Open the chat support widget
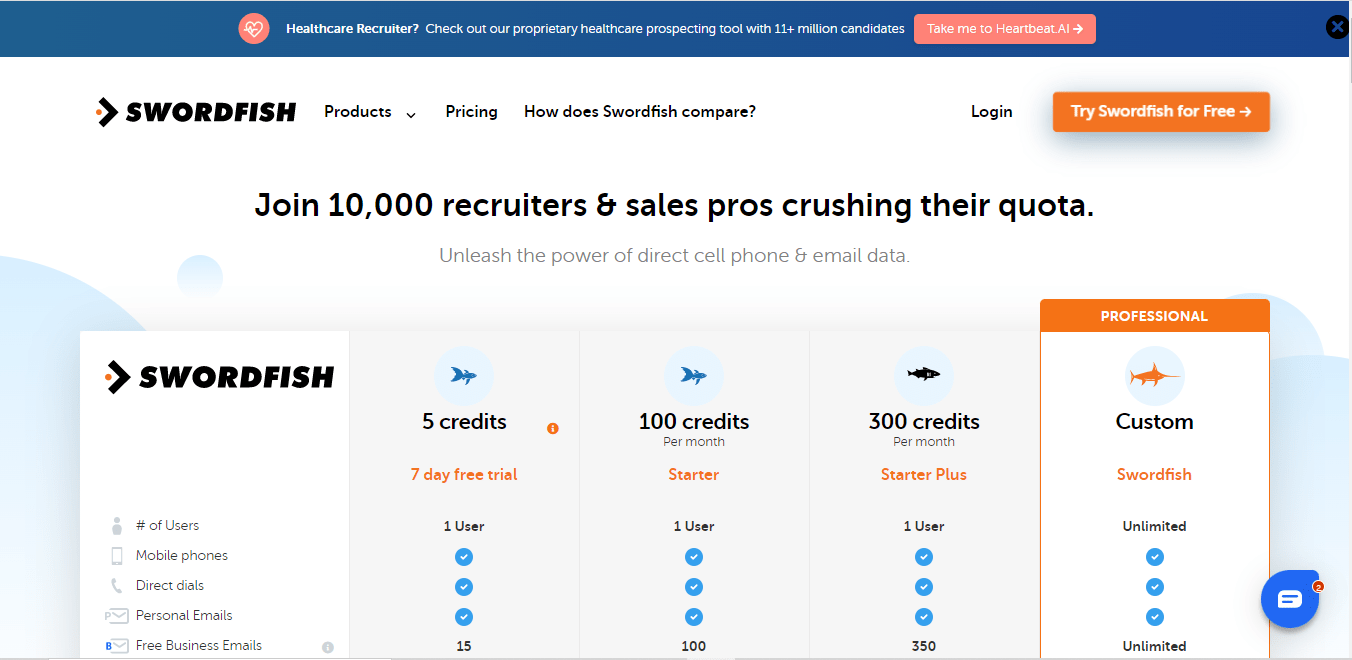The width and height of the screenshot is (1352, 660). click(x=1289, y=599)
